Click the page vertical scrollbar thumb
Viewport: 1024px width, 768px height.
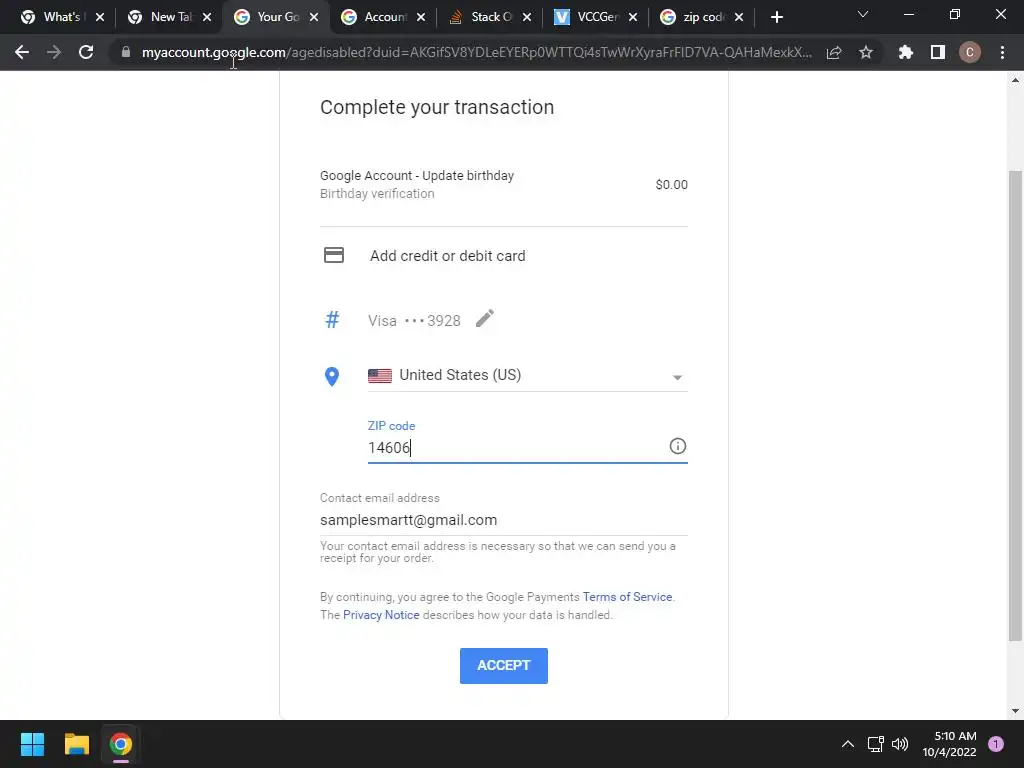[1015, 405]
